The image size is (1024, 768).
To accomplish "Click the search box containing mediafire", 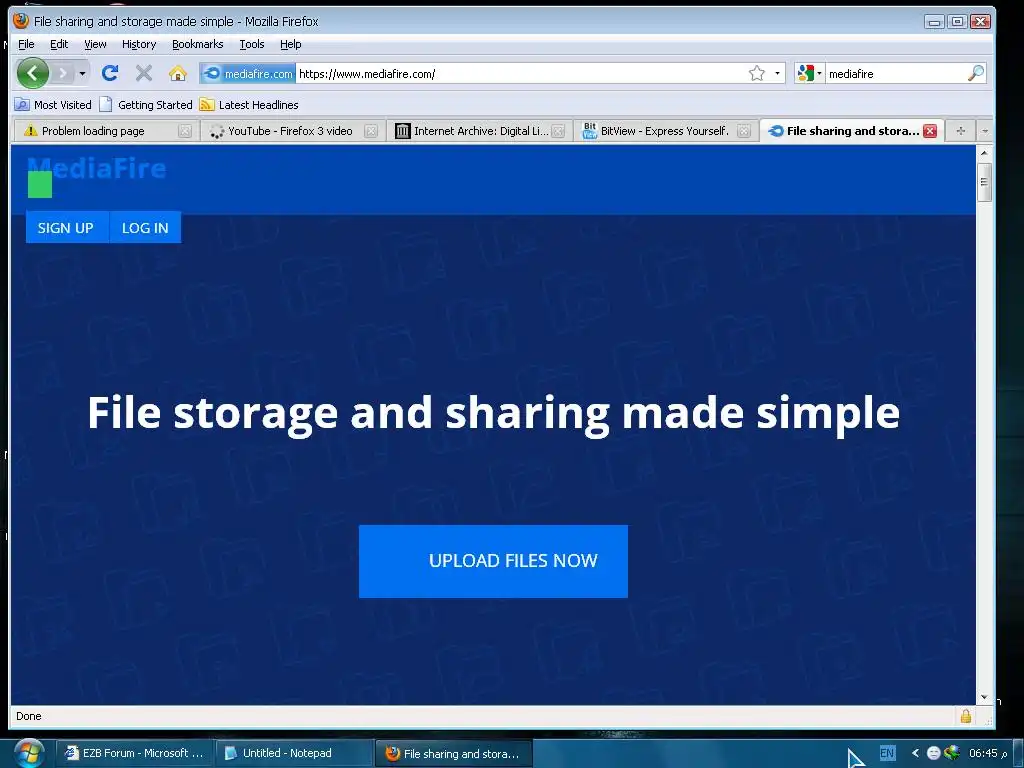I will pos(895,73).
